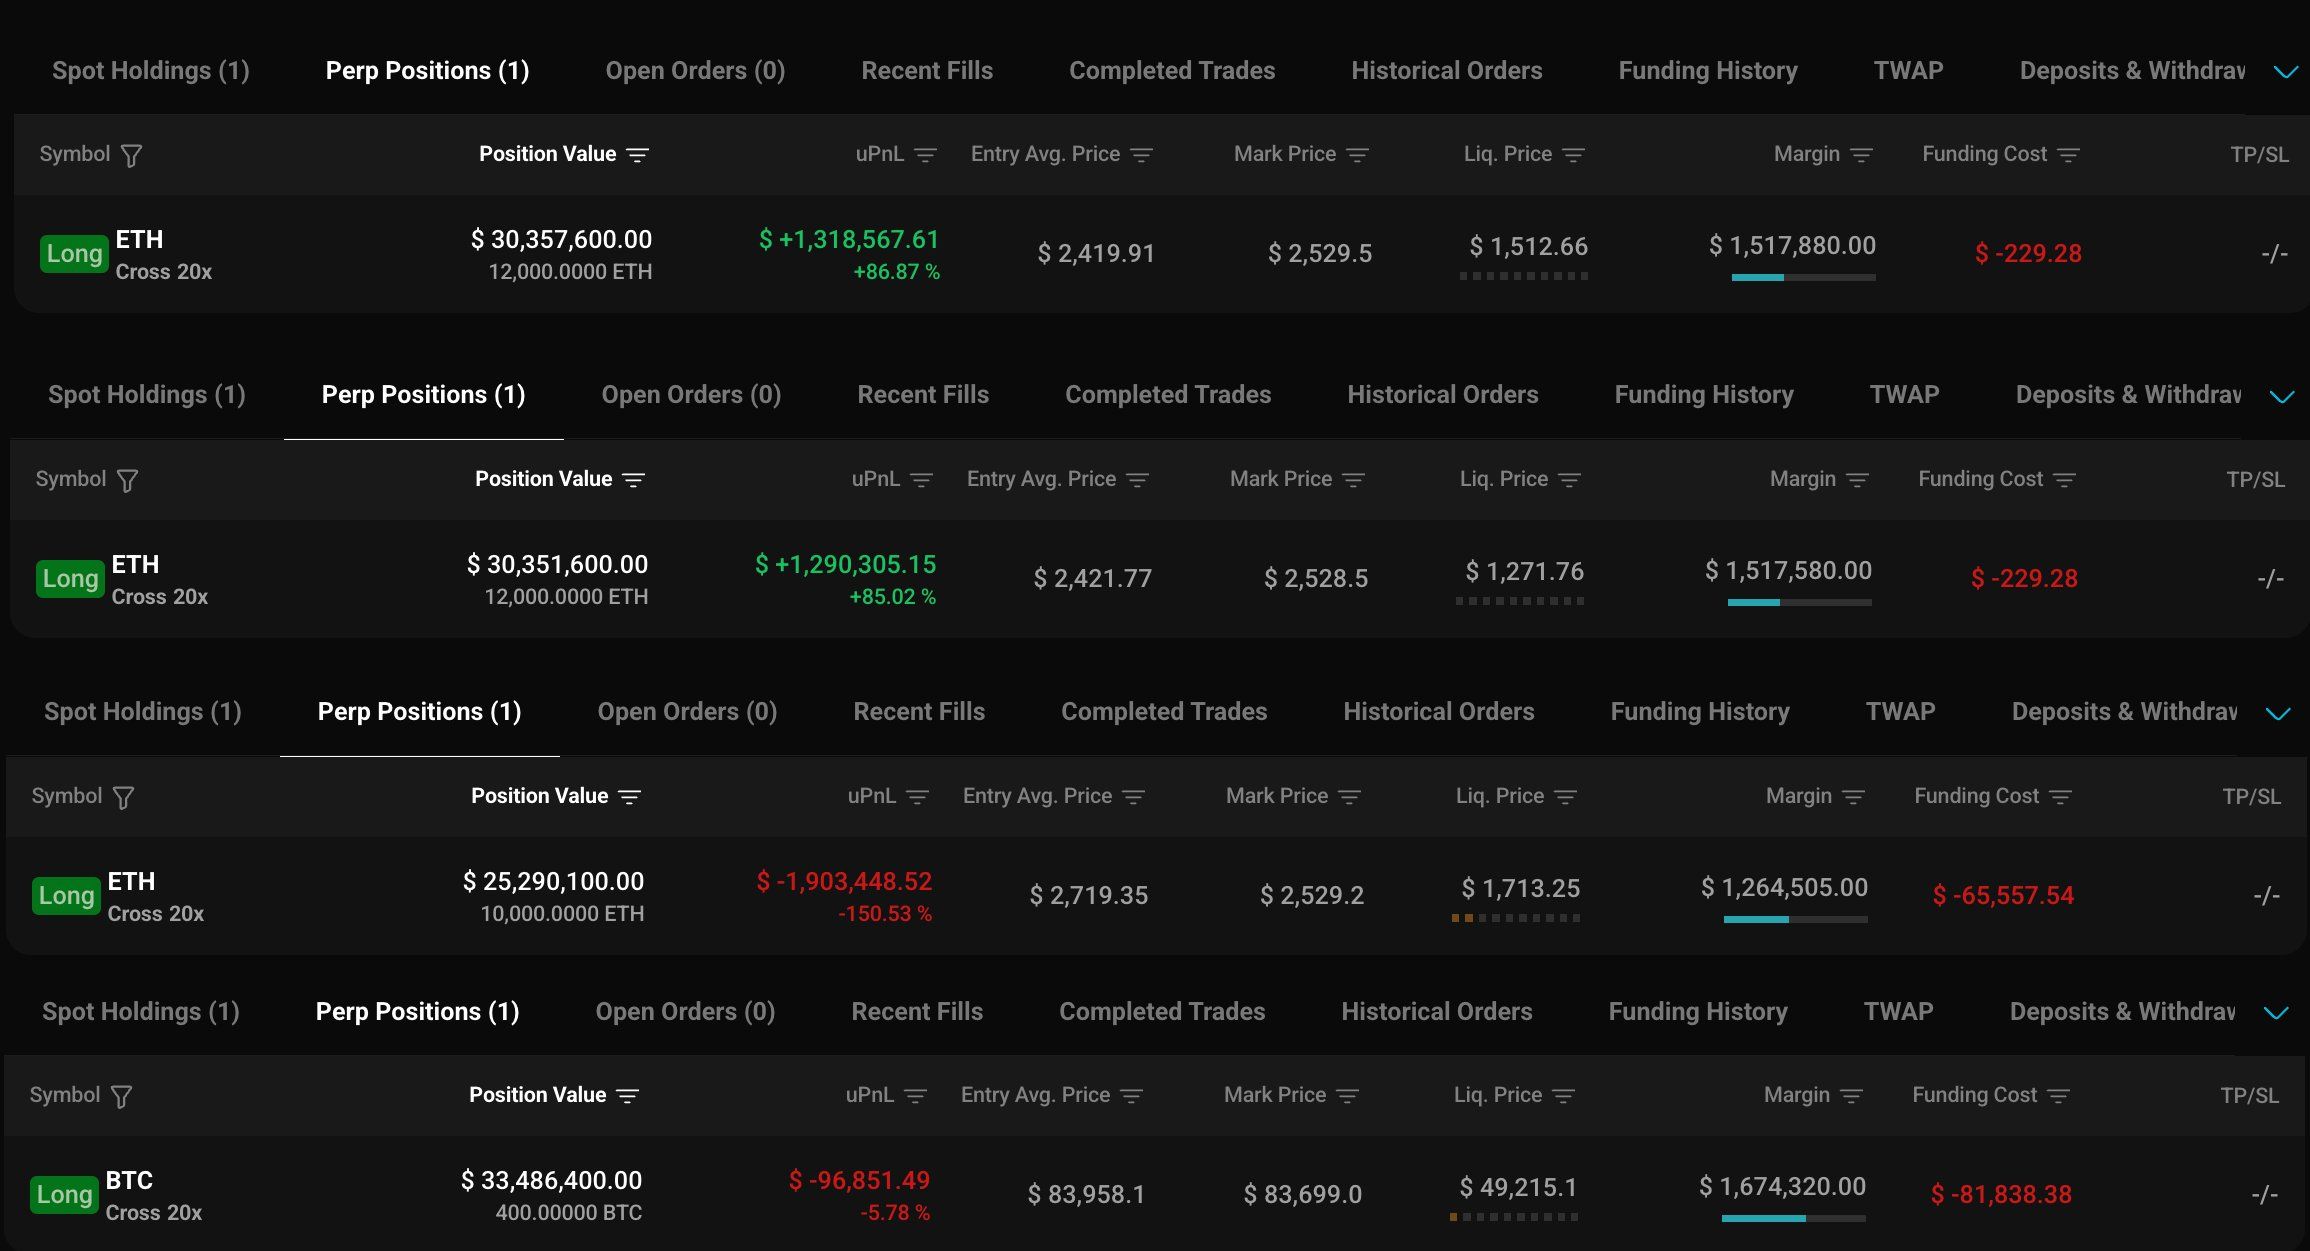Viewport: 2310px width, 1251px height.
Task: Click Mark Price sort icon above $2,529.2
Action: click(x=1349, y=797)
